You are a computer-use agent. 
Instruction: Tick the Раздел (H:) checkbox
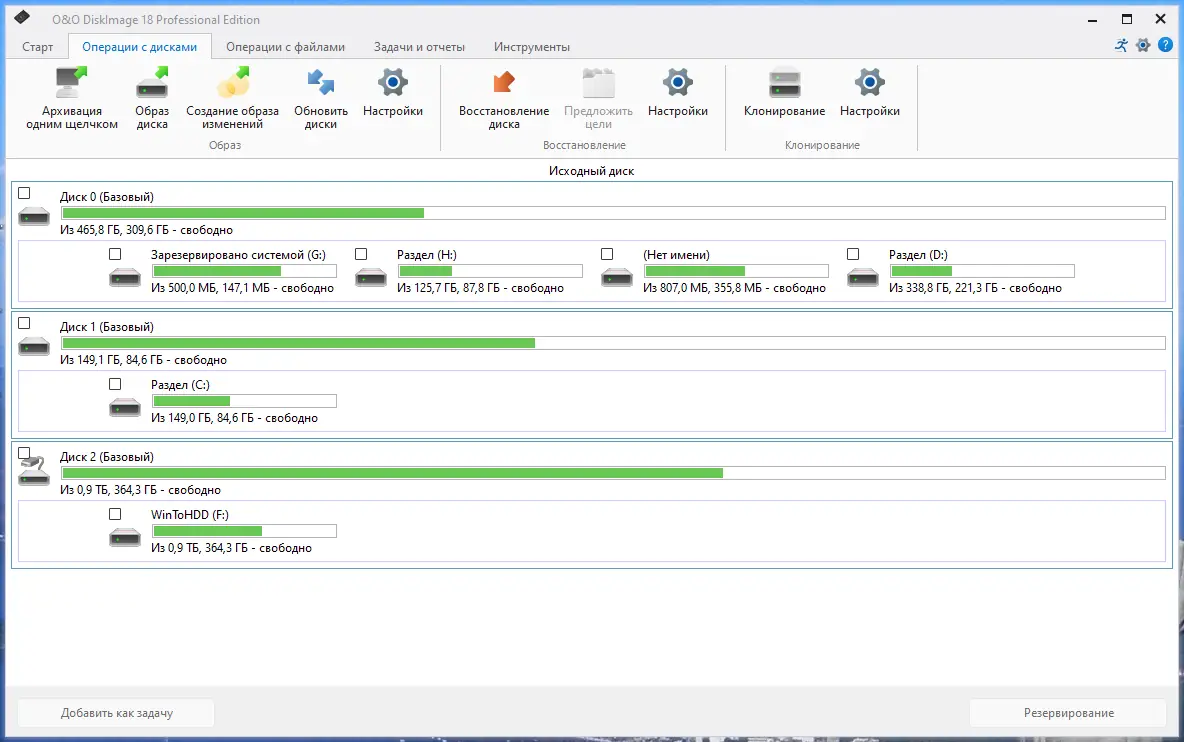pos(361,254)
